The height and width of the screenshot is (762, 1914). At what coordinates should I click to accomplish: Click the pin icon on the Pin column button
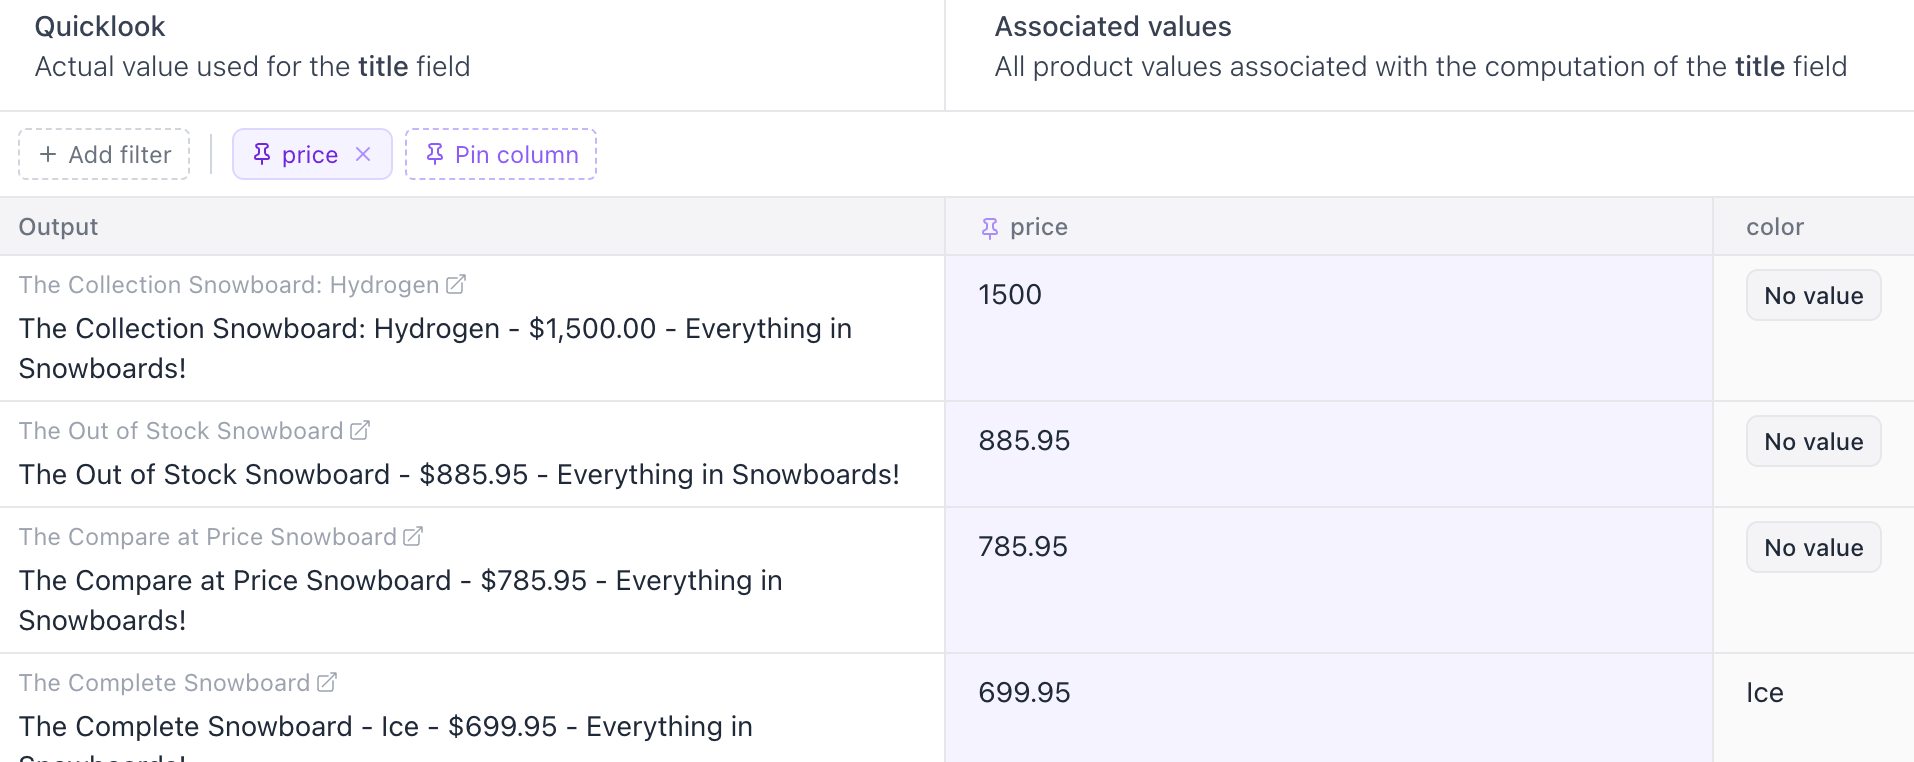[x=435, y=154]
